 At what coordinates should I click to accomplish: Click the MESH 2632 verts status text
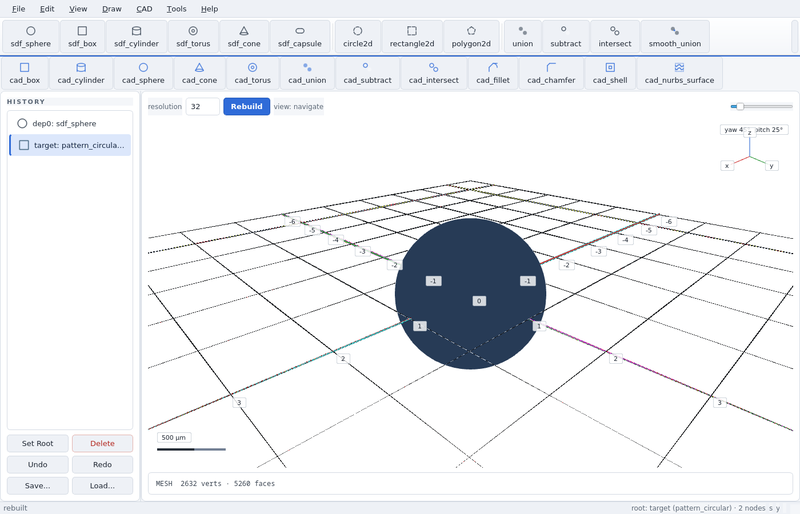coord(215,483)
